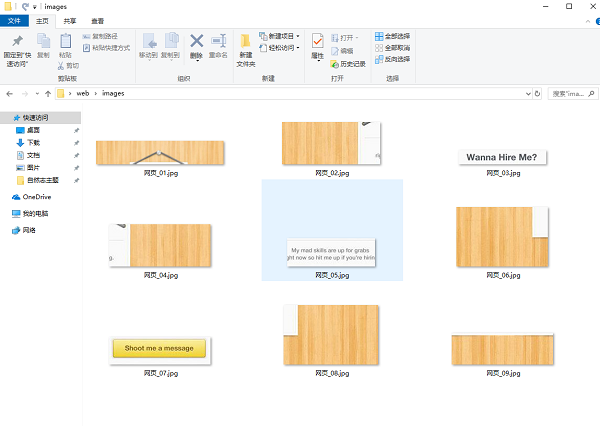Select OneDrive in the navigation pane

(x=36, y=197)
